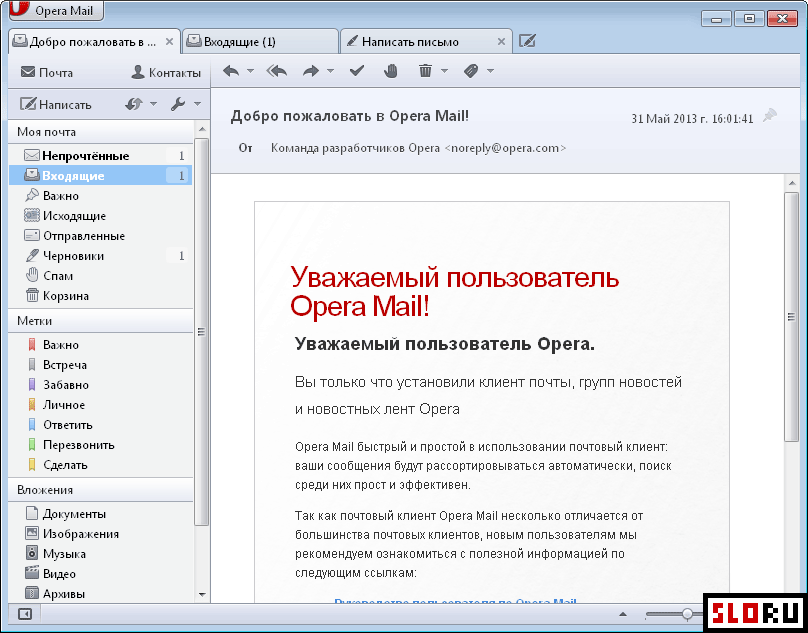Open the Корзина trash folder
808x633 pixels.
(100, 296)
